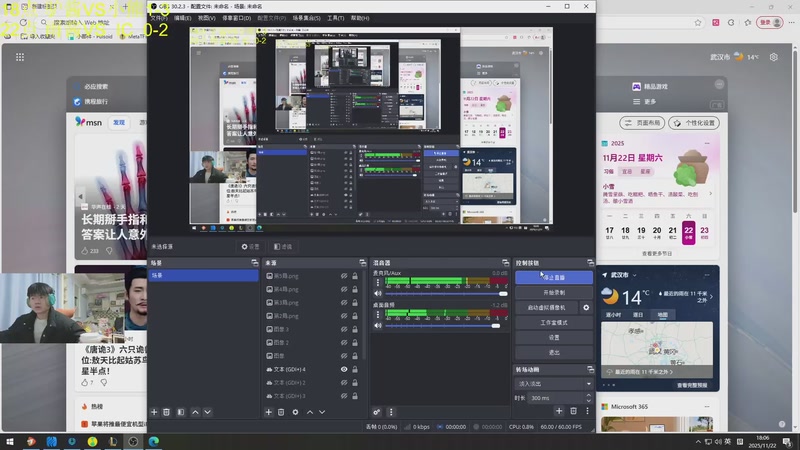The width and height of the screenshot is (800, 450).
Task: Open Windows Start button on taskbar
Action: 10,441
